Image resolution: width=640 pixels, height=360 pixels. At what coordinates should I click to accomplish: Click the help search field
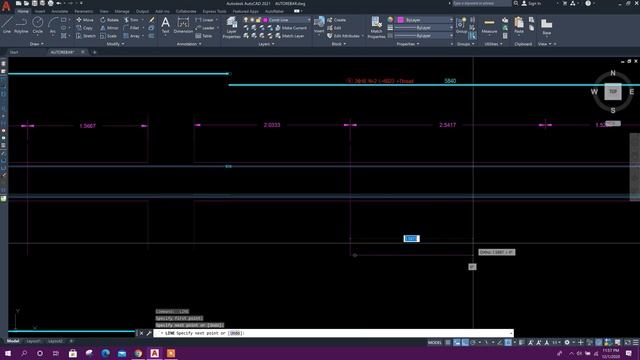(x=481, y=3)
